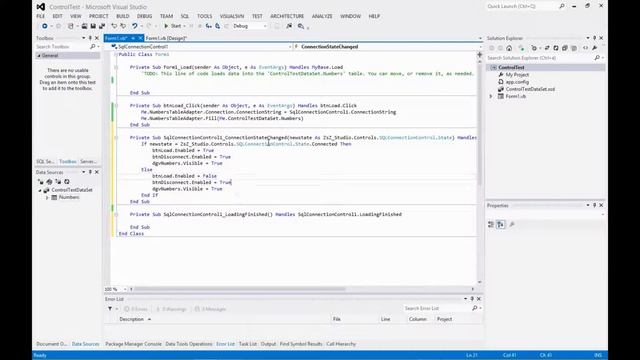The width and height of the screenshot is (640, 360).
Task: Open the DEBUG menu
Action: 144,16
